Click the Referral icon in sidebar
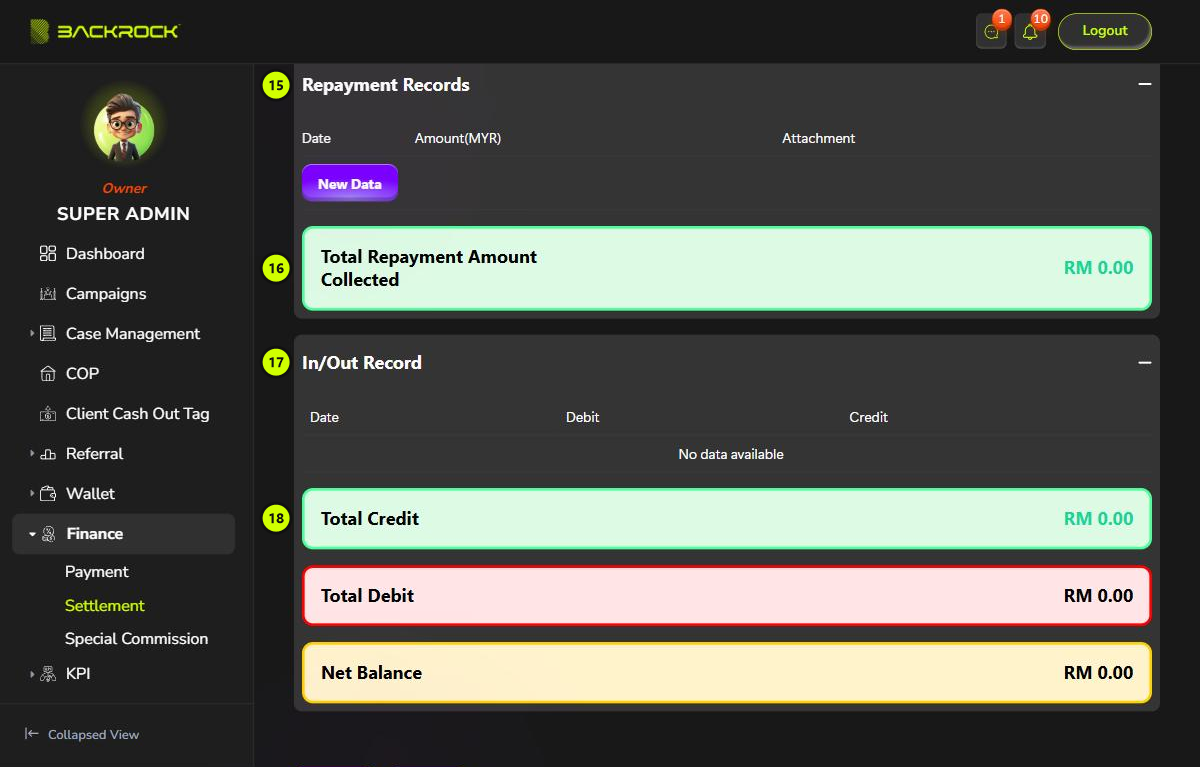Screen dimensions: 1200x767 [48, 454]
